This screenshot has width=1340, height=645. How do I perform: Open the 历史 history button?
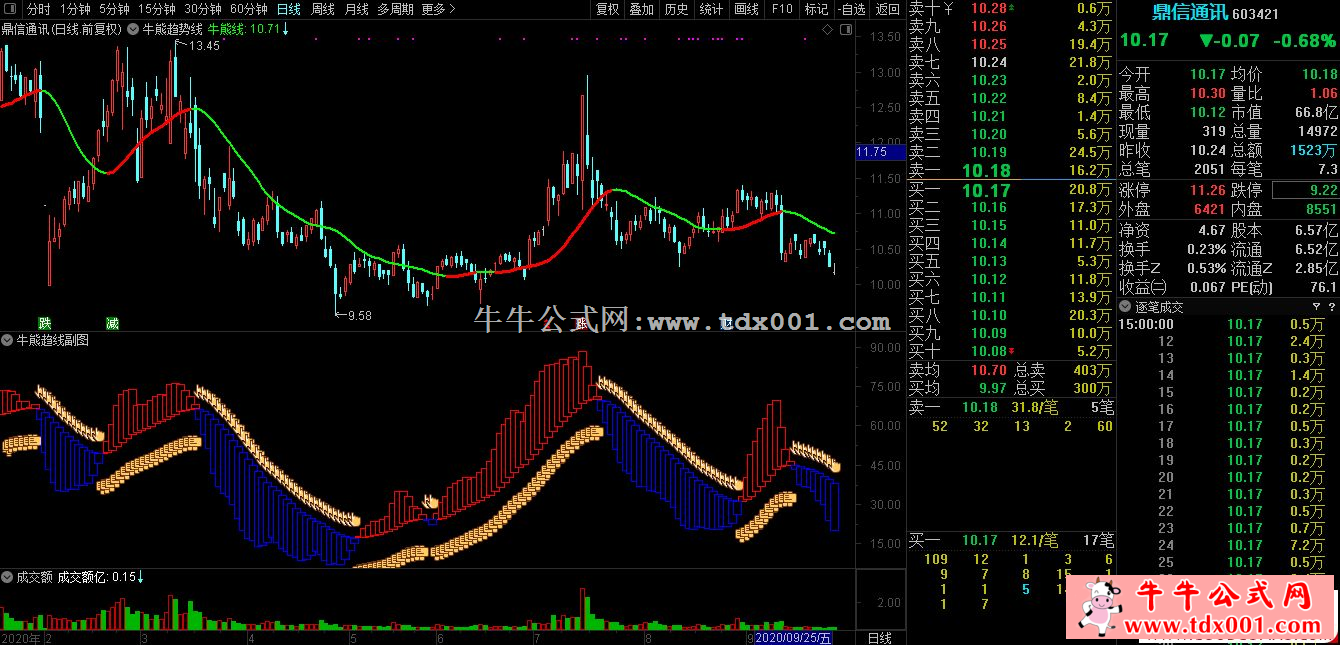tap(676, 9)
